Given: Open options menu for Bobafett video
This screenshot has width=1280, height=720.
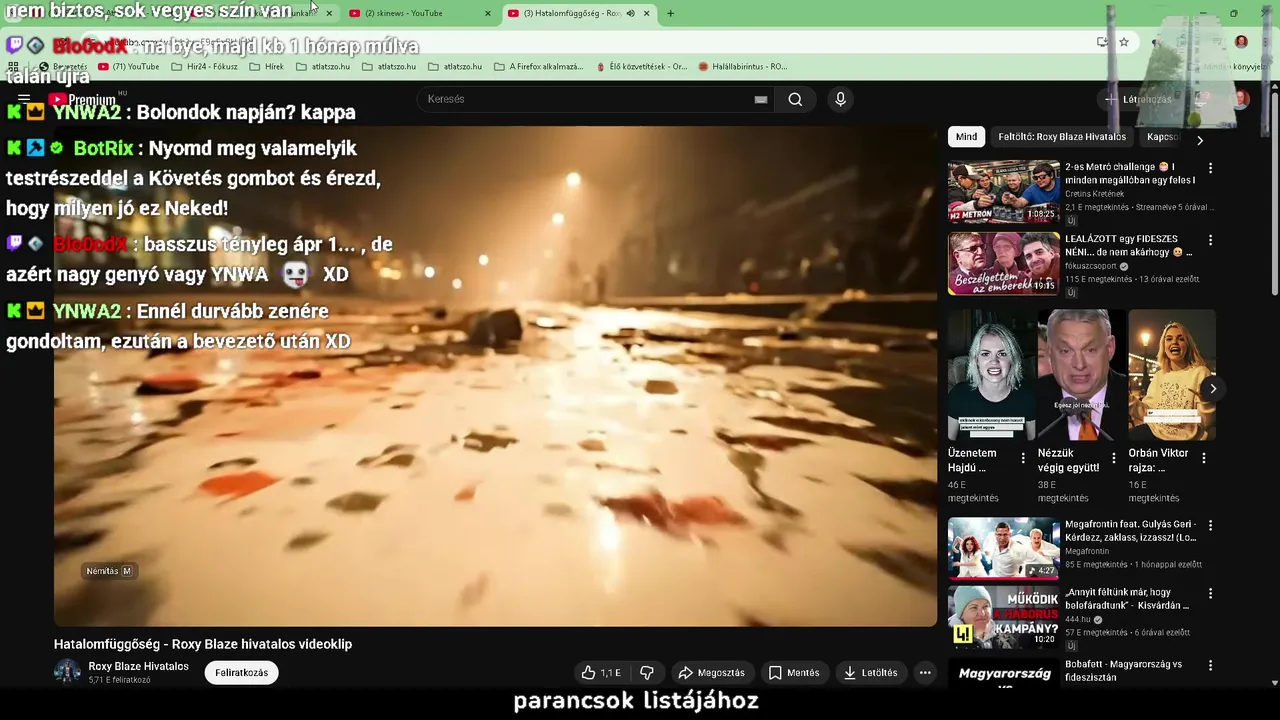Looking at the screenshot, I should pyautogui.click(x=1210, y=666).
